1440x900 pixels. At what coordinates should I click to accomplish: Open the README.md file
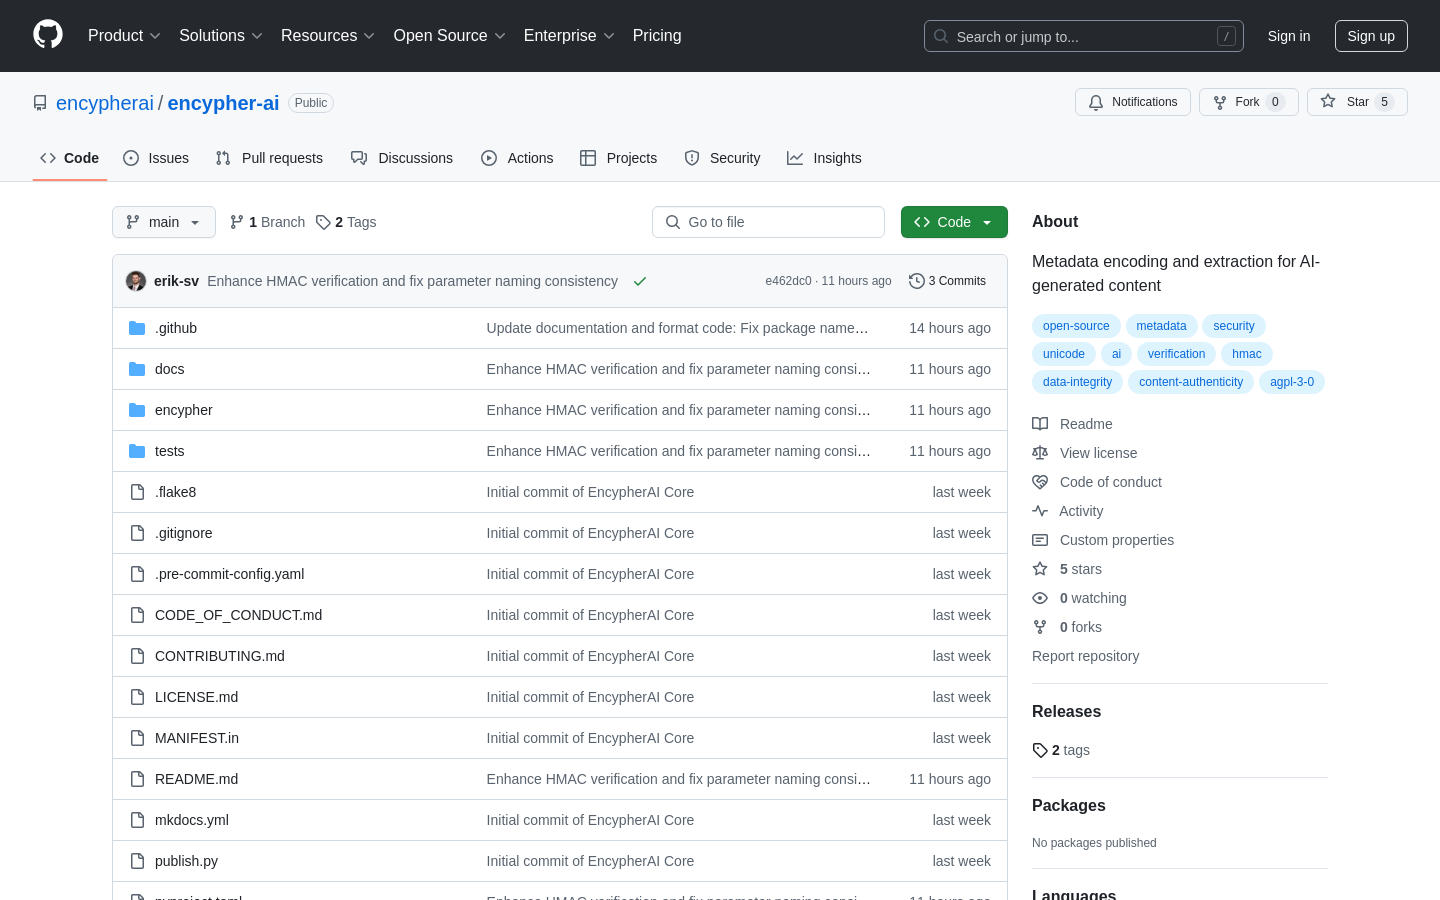pyautogui.click(x=196, y=779)
